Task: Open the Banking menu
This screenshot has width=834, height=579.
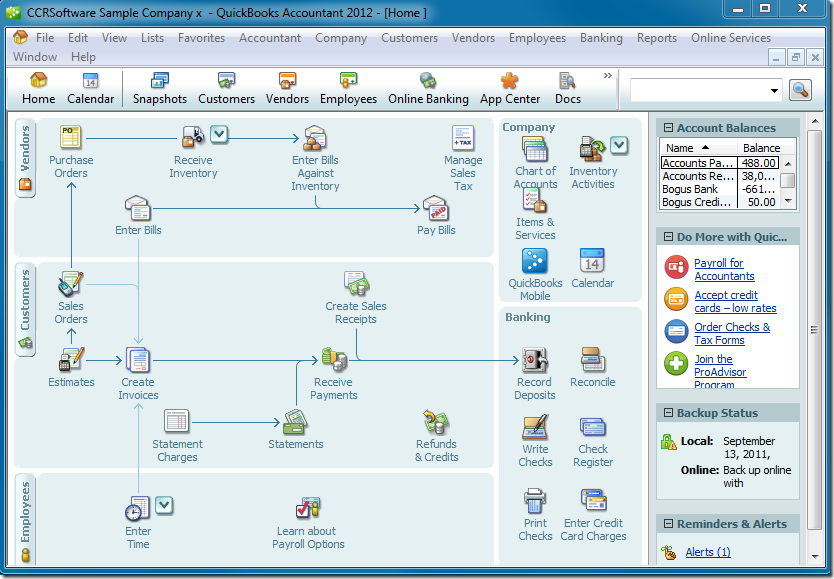Action: pos(601,38)
